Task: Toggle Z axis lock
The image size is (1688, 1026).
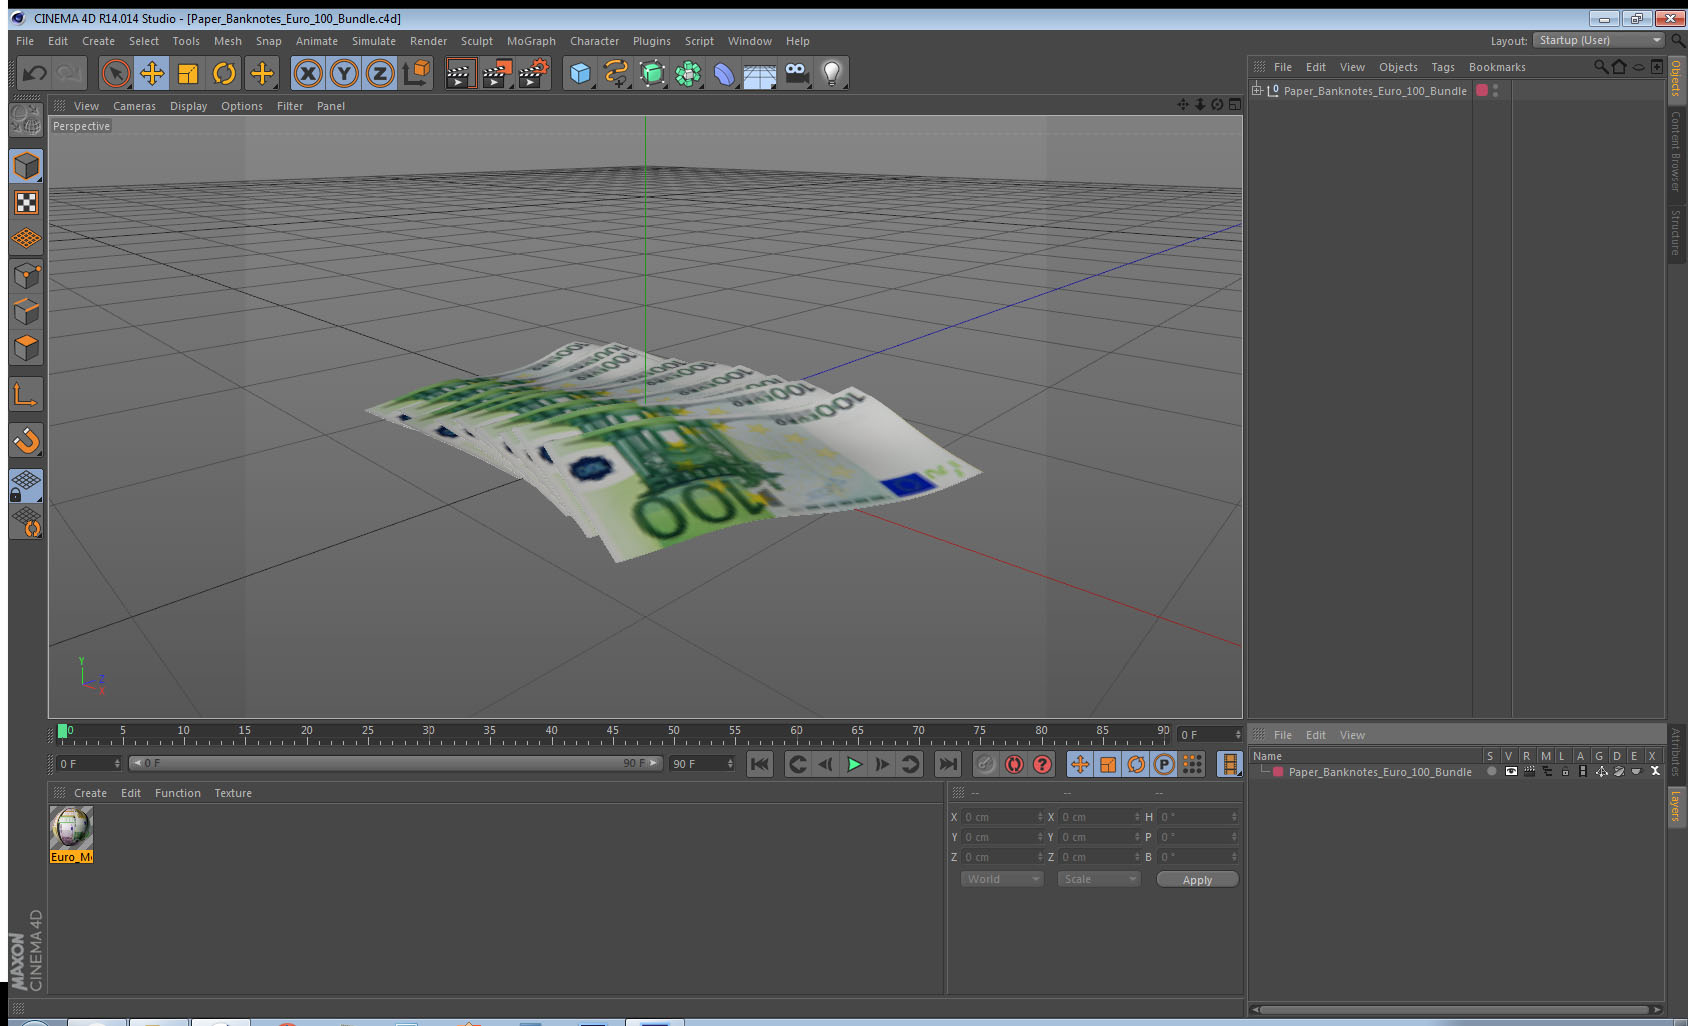Action: (x=380, y=73)
